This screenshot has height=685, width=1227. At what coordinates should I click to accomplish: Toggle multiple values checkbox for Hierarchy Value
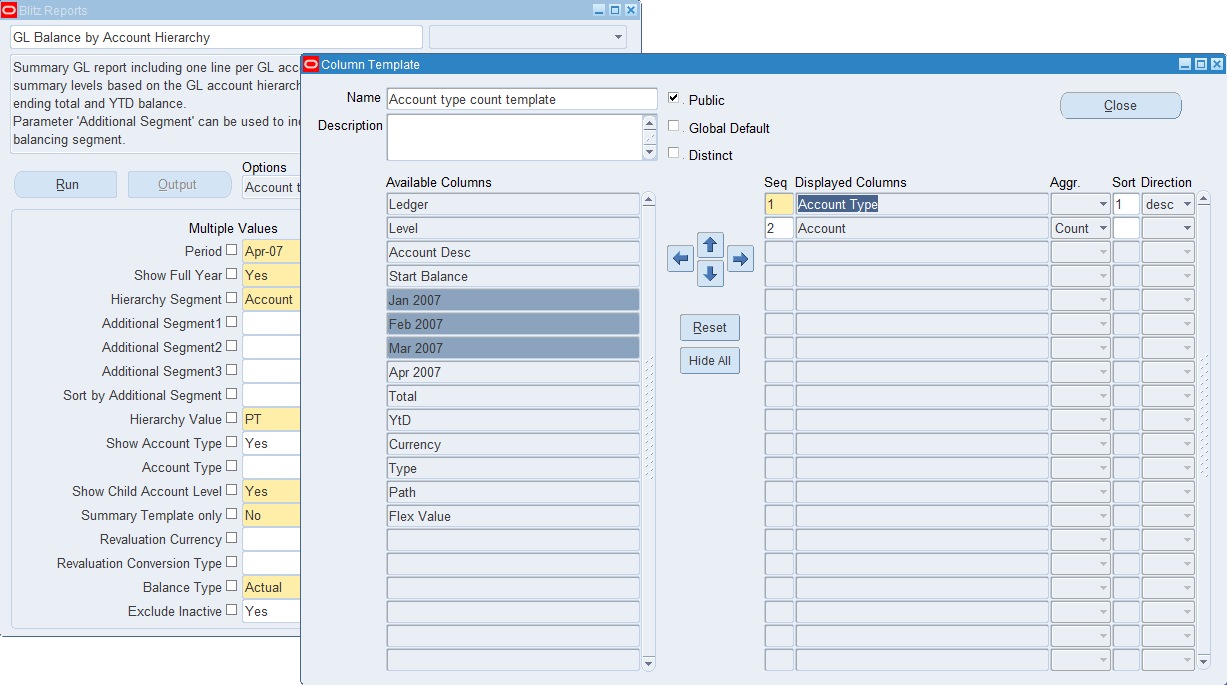pos(232,418)
